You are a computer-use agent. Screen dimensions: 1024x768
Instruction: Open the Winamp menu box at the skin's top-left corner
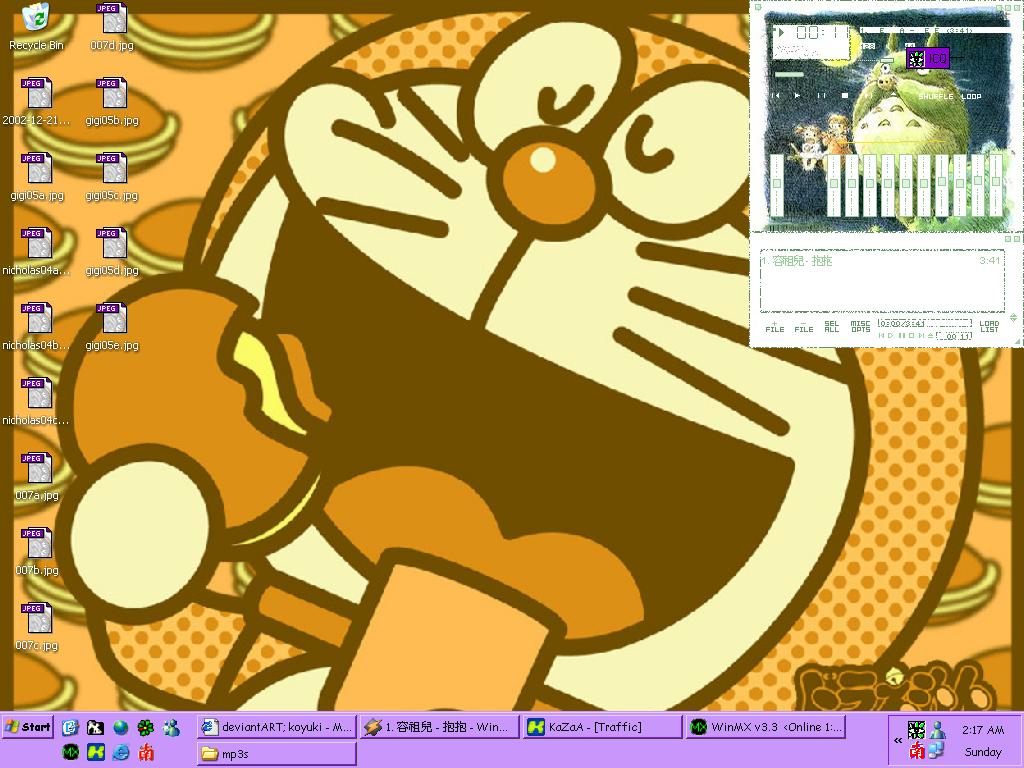[758, 7]
